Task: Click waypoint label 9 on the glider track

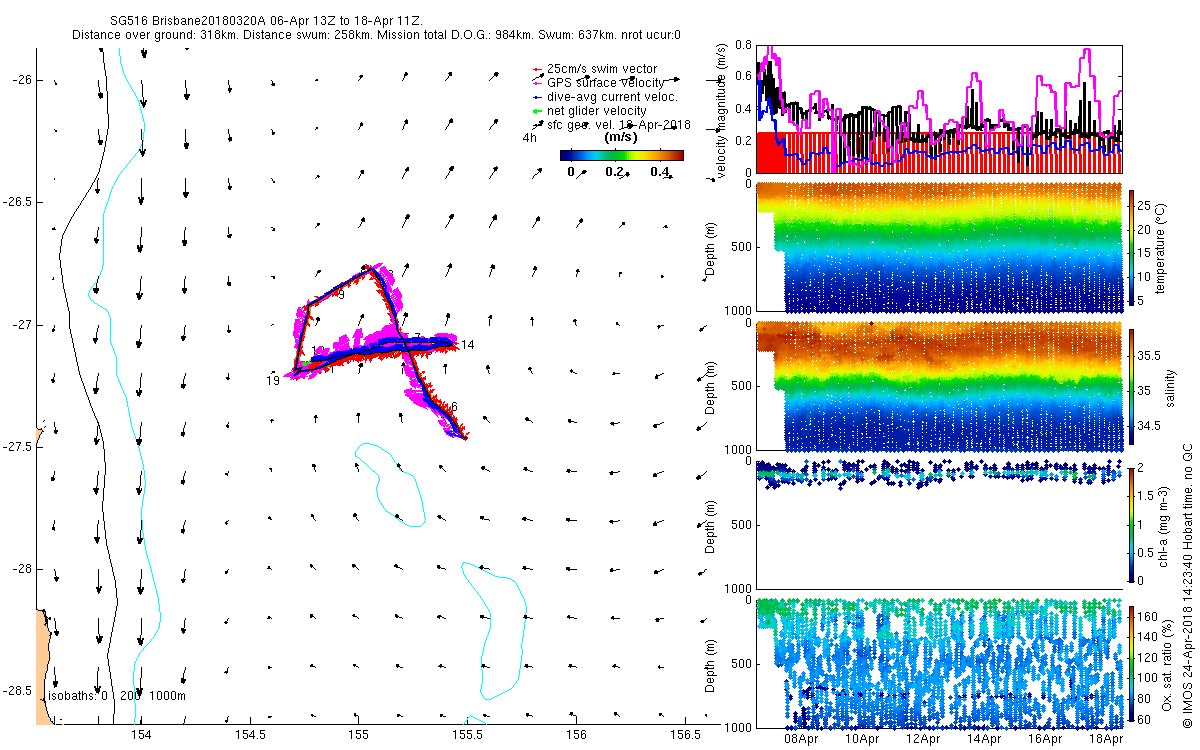Action: coord(341,296)
